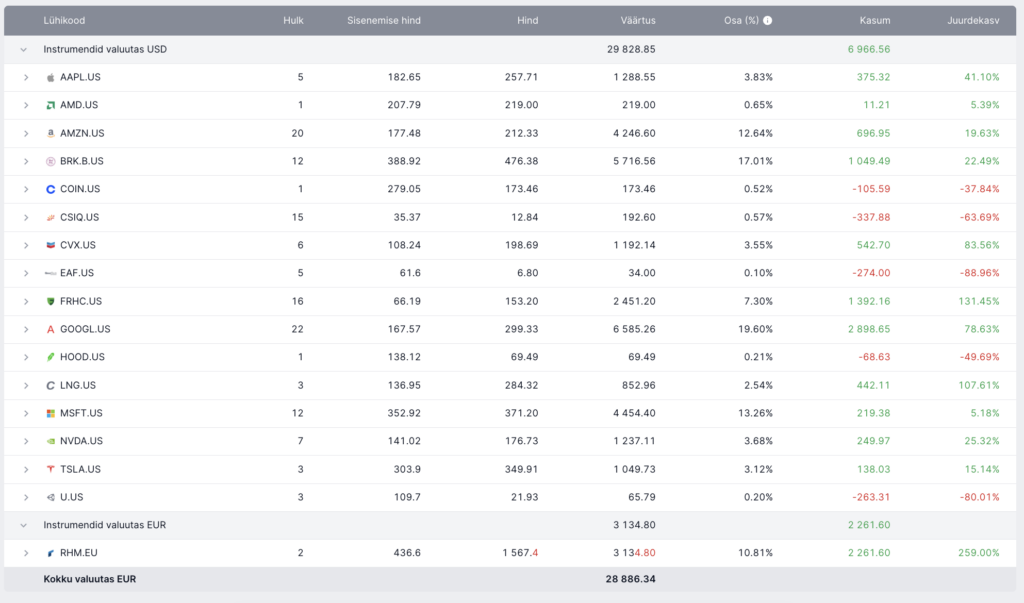Click the Amazon logo next to AMZN.US
The height and width of the screenshot is (603, 1024).
(50, 133)
